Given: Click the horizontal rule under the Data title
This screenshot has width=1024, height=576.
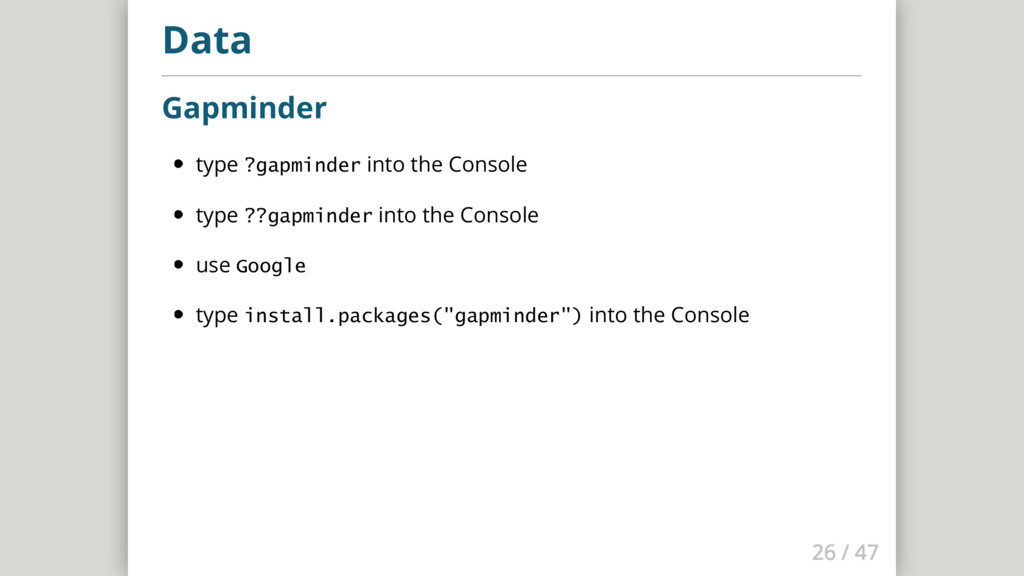Looking at the screenshot, I should [x=511, y=76].
